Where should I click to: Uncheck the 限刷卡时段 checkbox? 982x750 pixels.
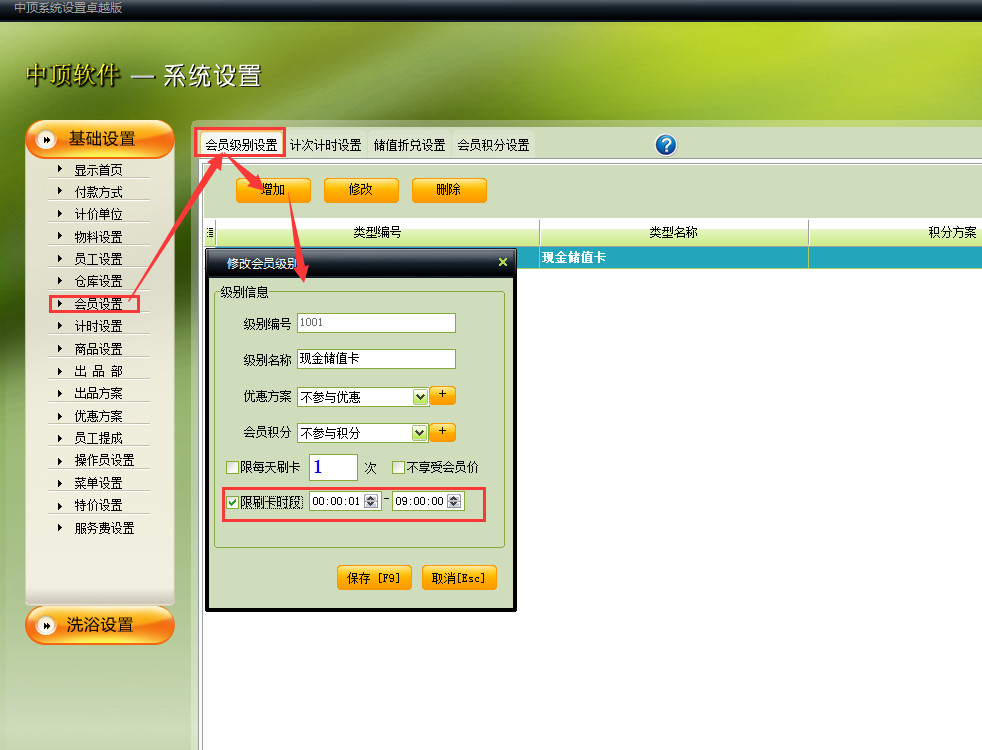click(232, 502)
